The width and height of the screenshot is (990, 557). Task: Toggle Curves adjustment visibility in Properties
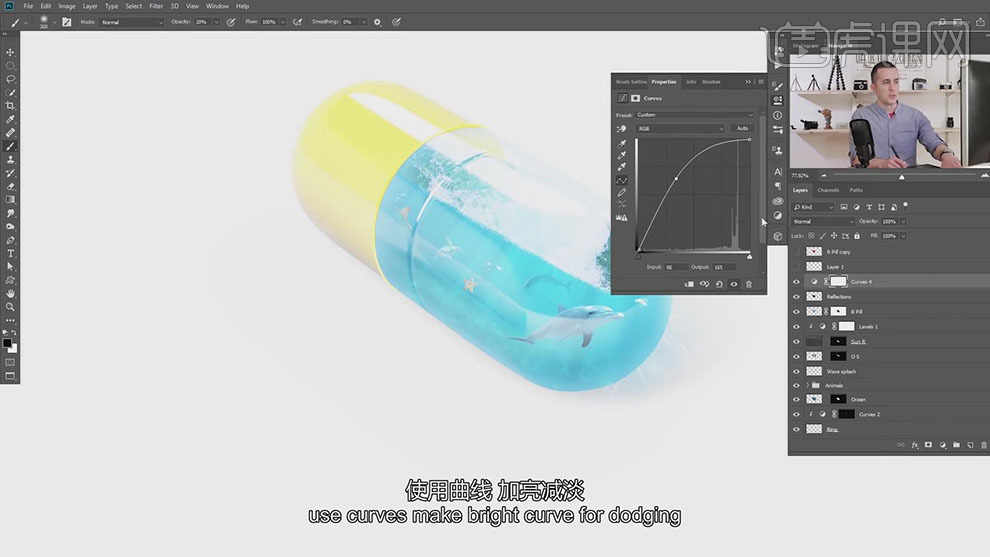734,284
